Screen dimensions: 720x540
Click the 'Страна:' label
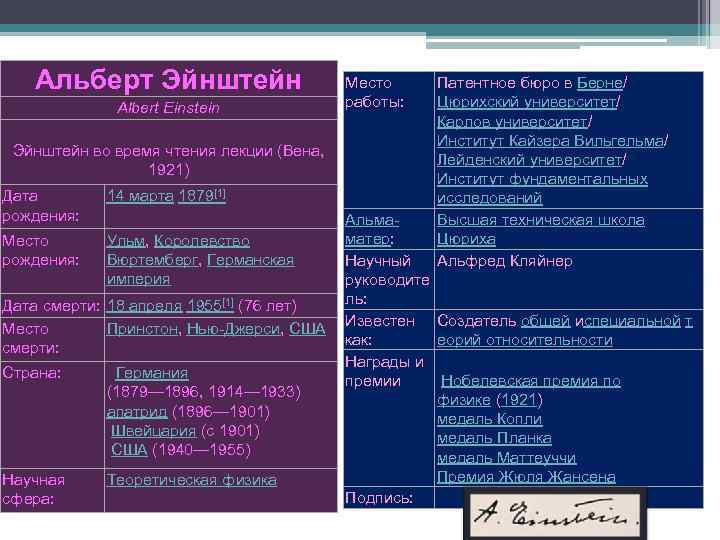tap(31, 373)
